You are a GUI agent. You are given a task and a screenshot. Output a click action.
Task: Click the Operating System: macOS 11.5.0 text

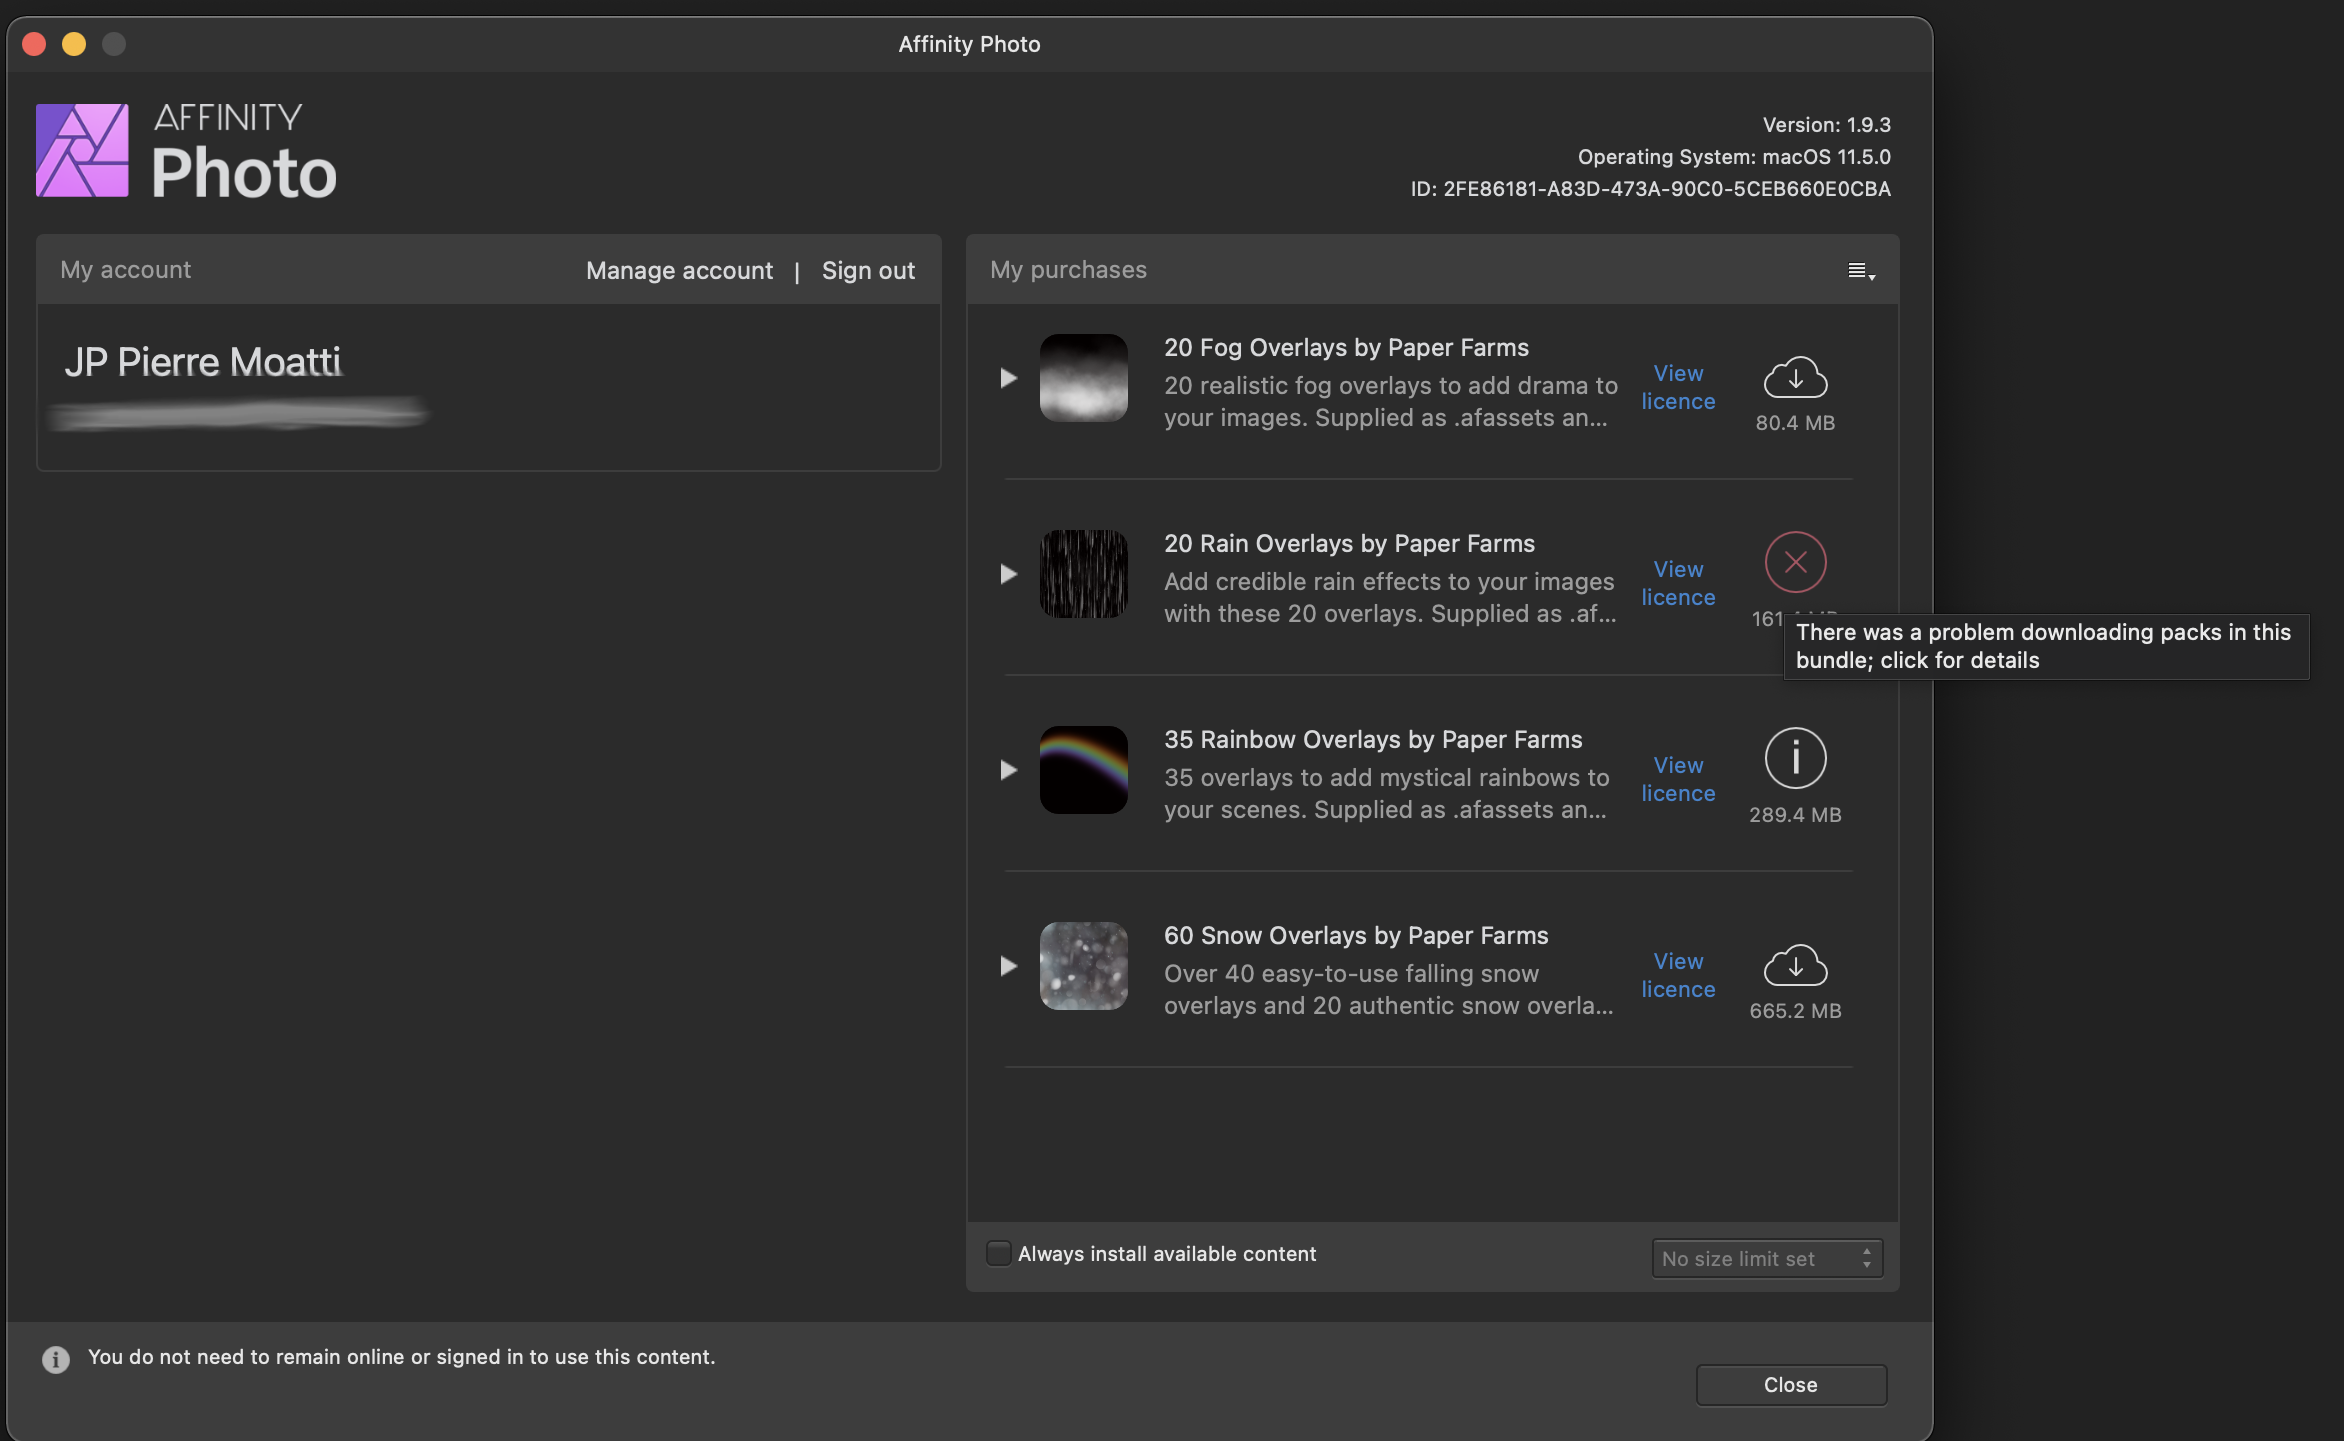point(1734,157)
